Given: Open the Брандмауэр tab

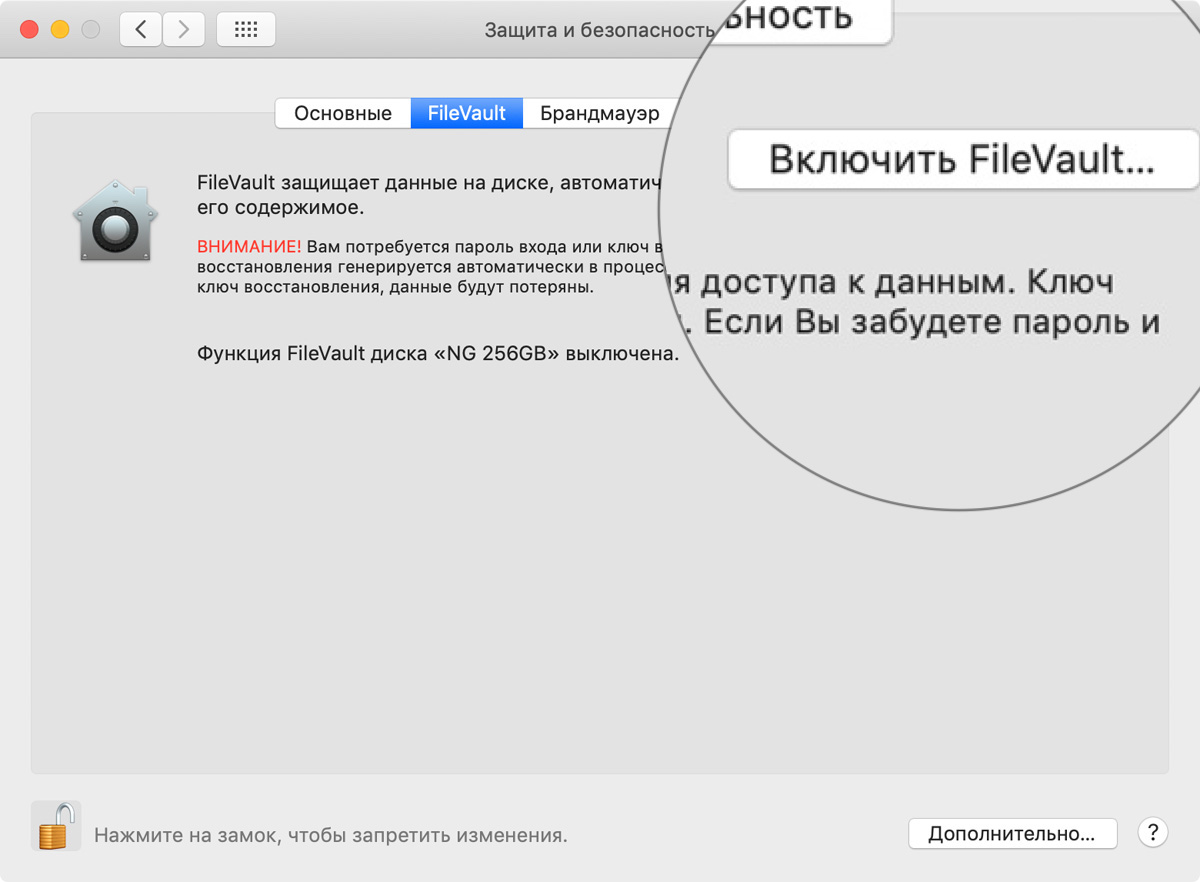Looking at the screenshot, I should [600, 113].
